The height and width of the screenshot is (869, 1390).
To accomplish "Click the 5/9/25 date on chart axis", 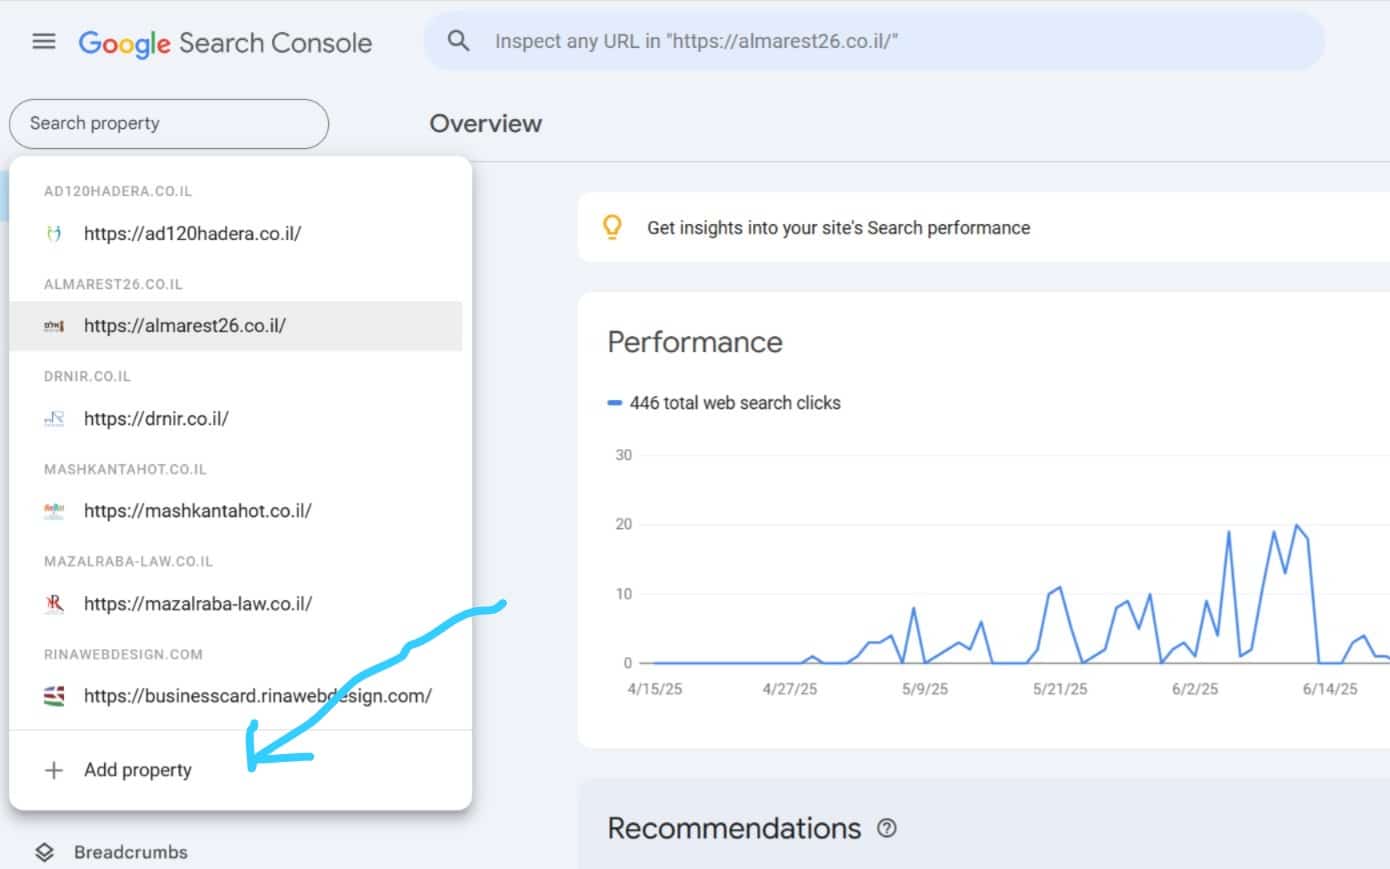I will 925,689.
